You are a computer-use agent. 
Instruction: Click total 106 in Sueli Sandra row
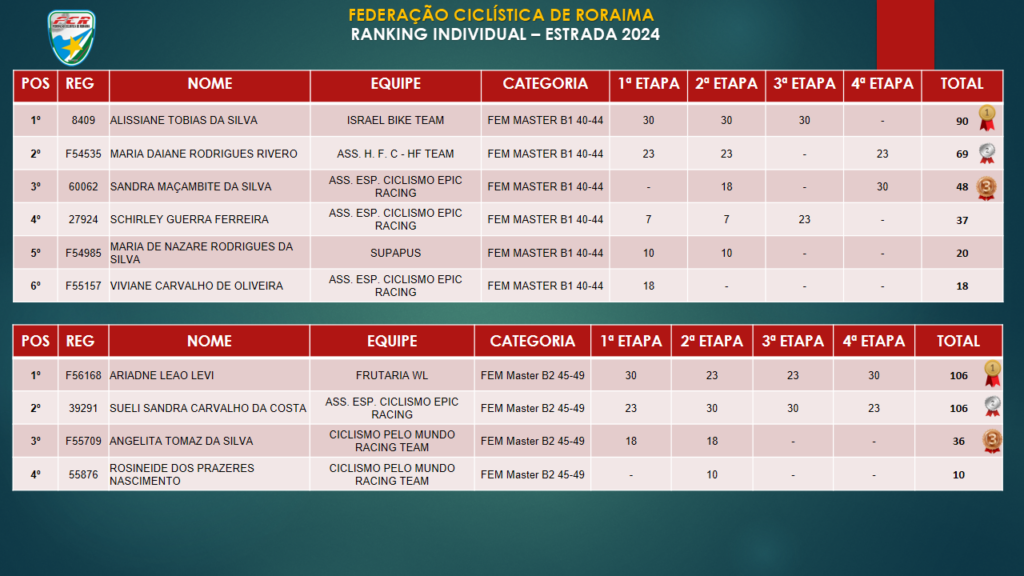[959, 409]
